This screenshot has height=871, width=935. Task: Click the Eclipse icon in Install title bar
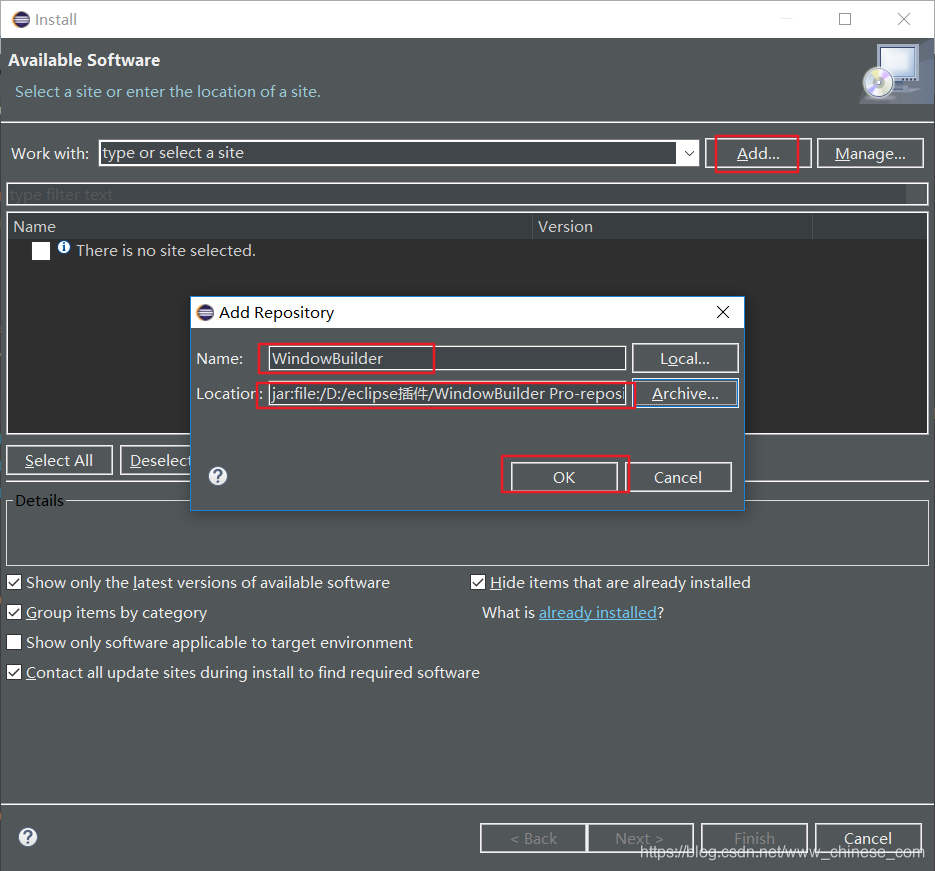point(21,20)
